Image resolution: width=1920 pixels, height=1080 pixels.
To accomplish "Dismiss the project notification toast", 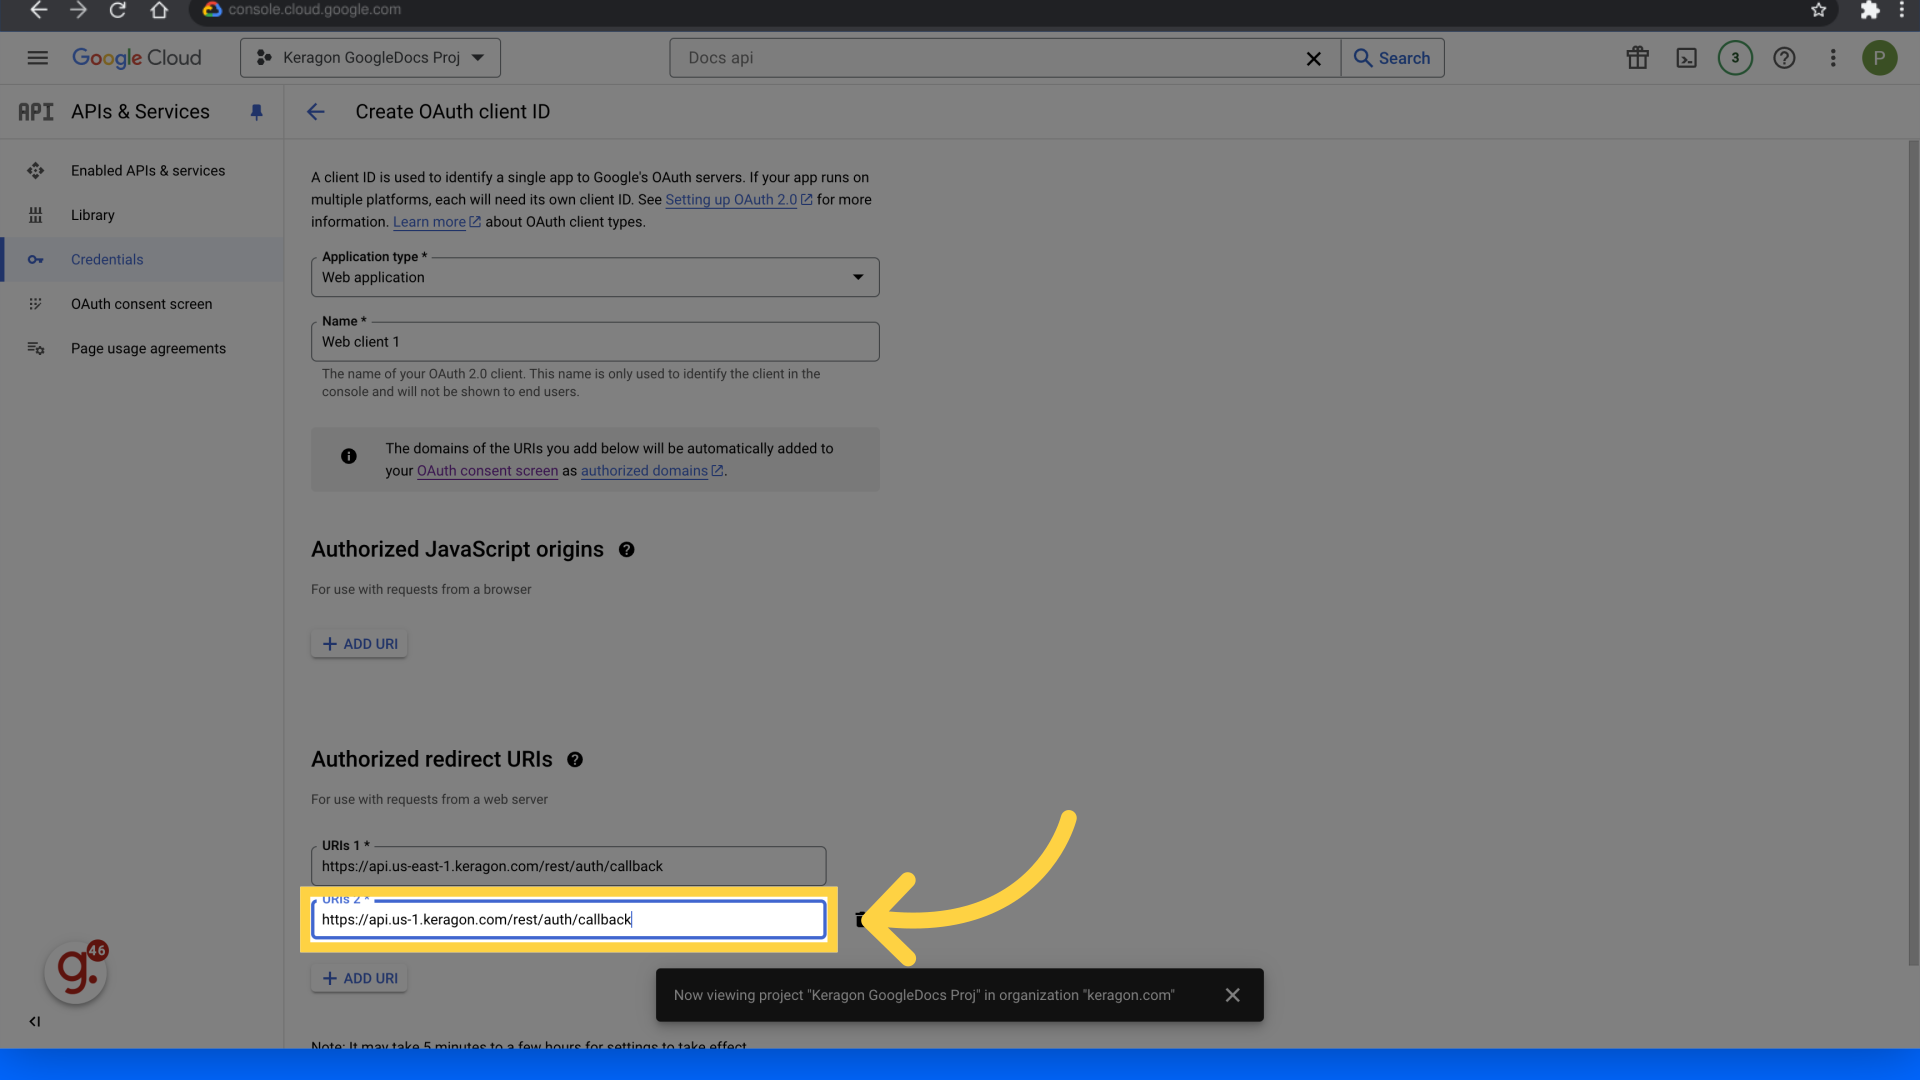I will pos(1232,995).
